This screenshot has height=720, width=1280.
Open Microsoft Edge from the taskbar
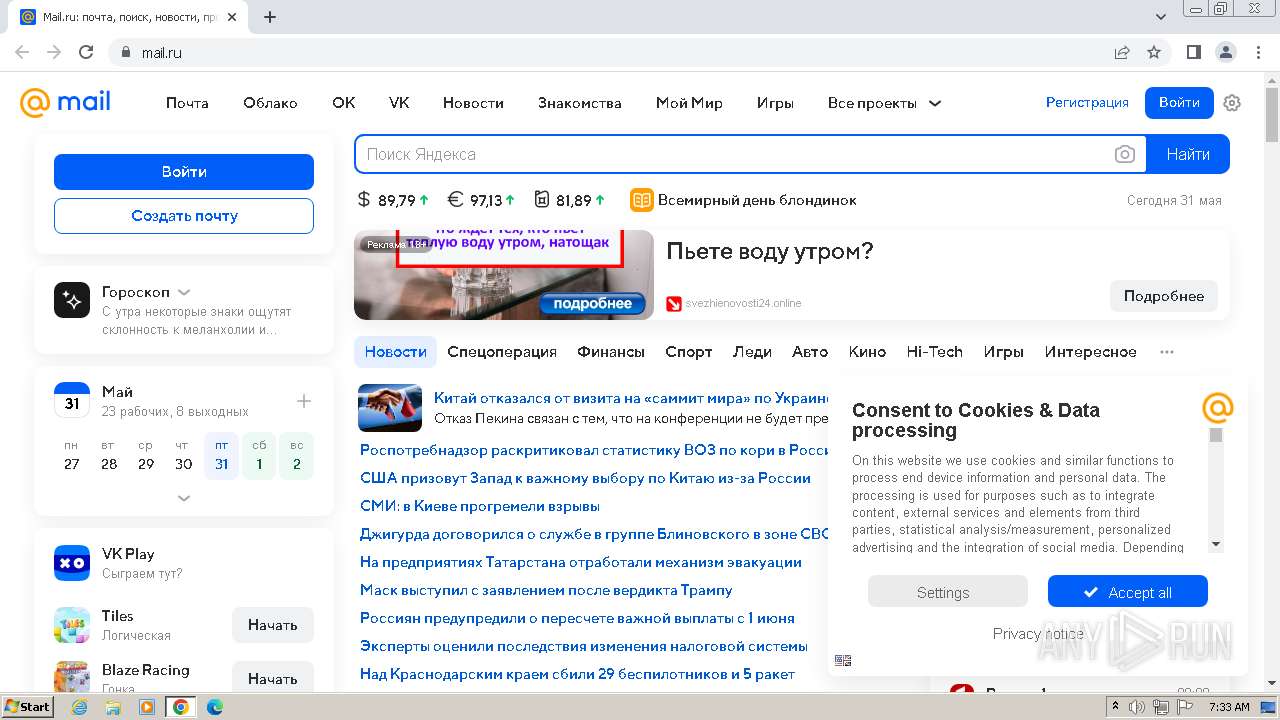tap(215, 707)
